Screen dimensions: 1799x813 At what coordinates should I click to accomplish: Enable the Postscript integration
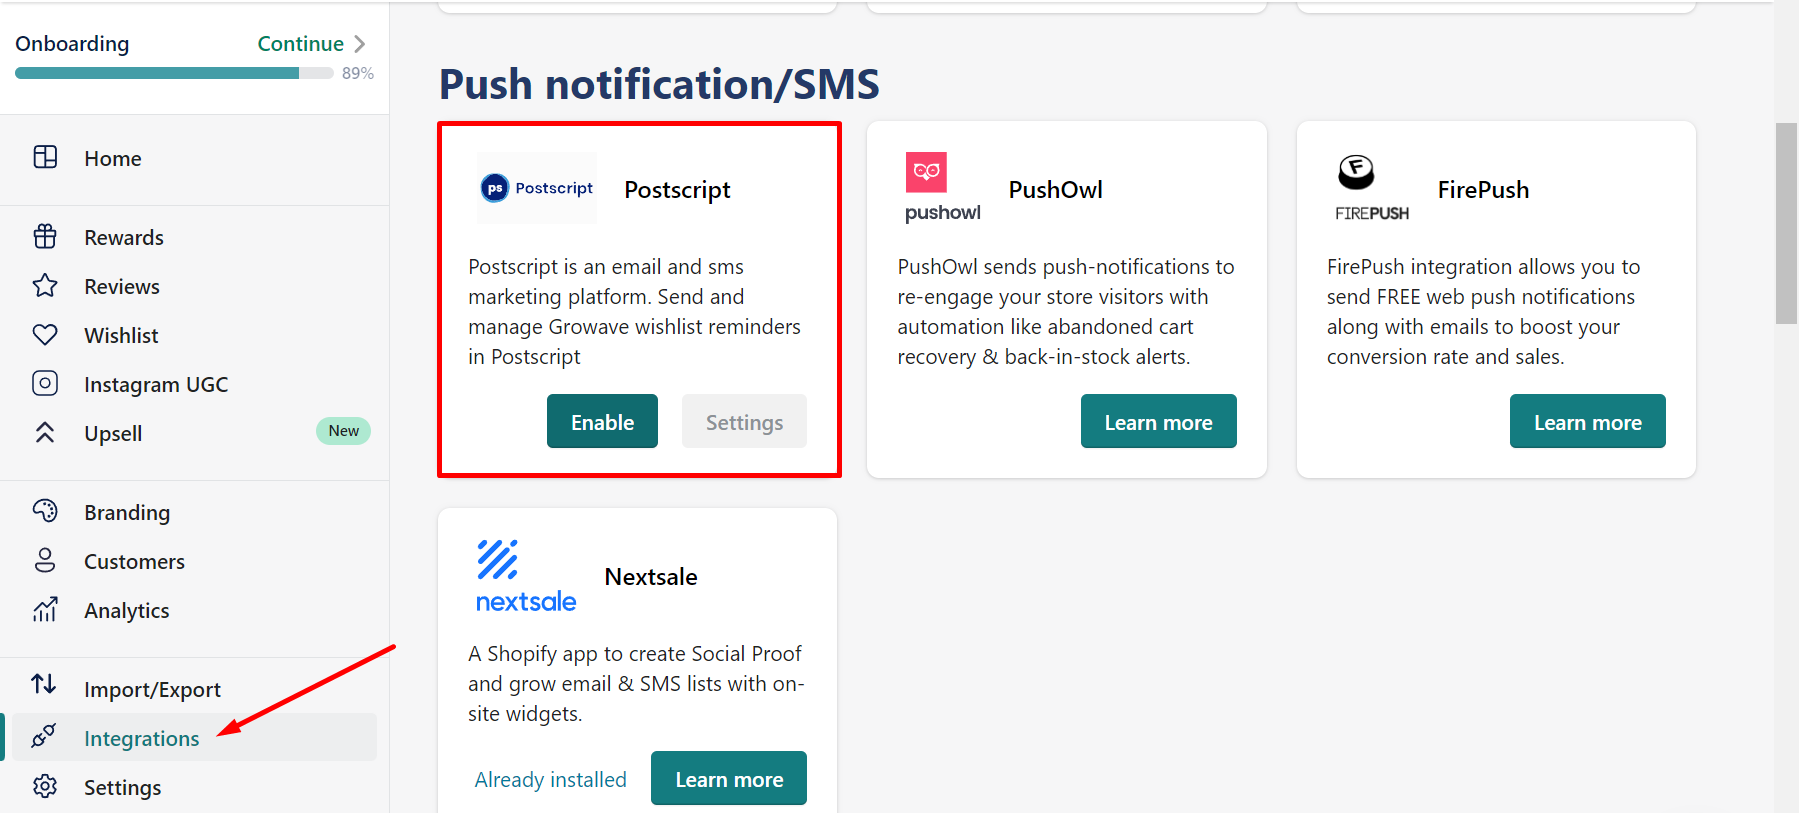pos(602,421)
